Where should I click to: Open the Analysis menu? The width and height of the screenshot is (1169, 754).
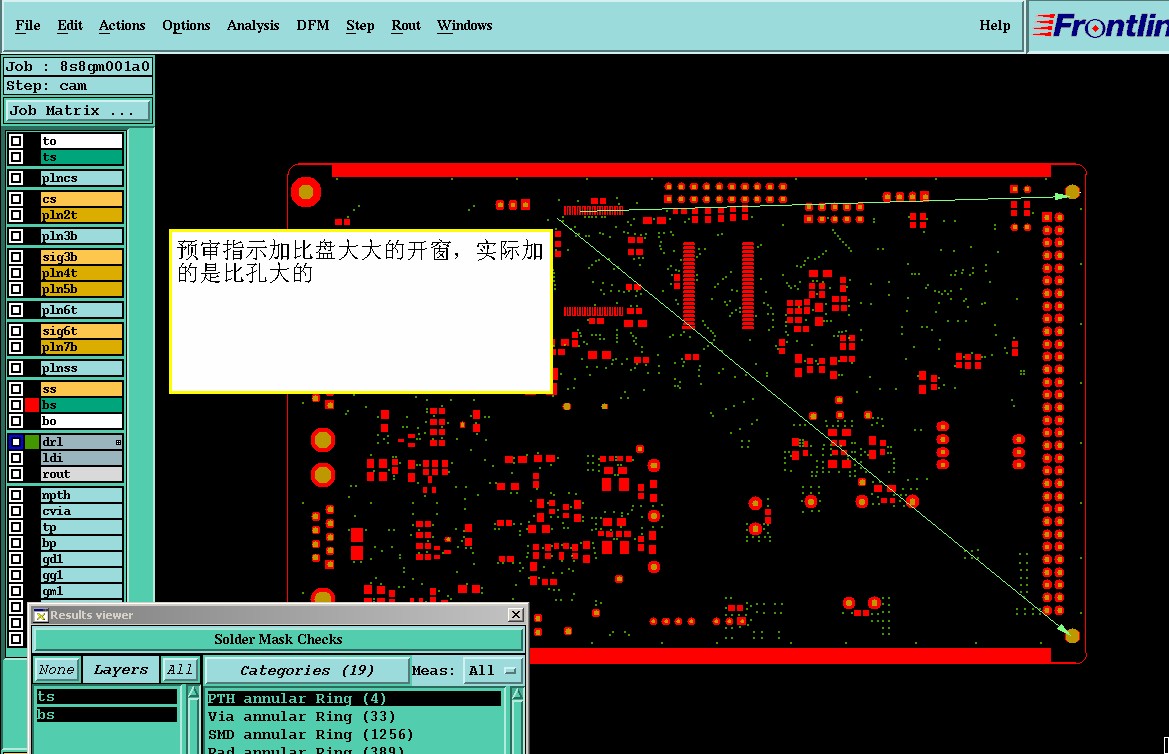click(253, 25)
